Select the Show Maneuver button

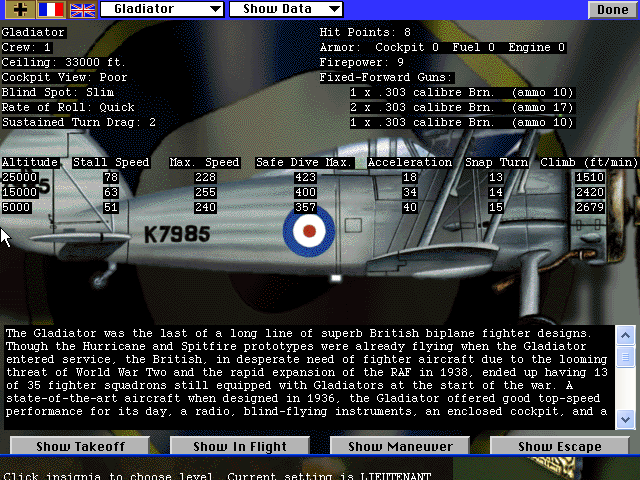pyautogui.click(x=401, y=446)
